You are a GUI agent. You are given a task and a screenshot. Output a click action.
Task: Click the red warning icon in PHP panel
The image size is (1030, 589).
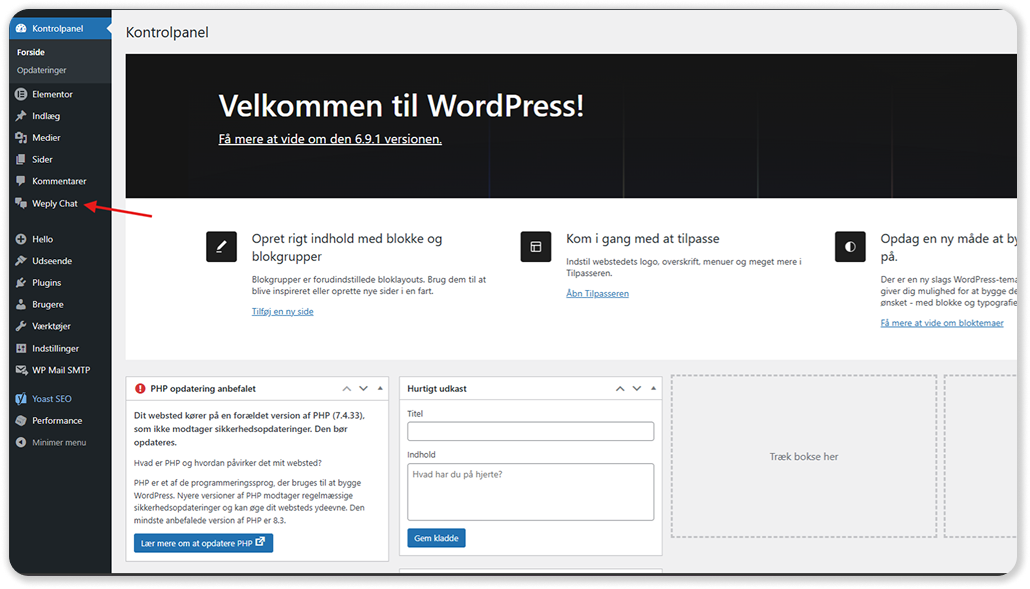140,389
